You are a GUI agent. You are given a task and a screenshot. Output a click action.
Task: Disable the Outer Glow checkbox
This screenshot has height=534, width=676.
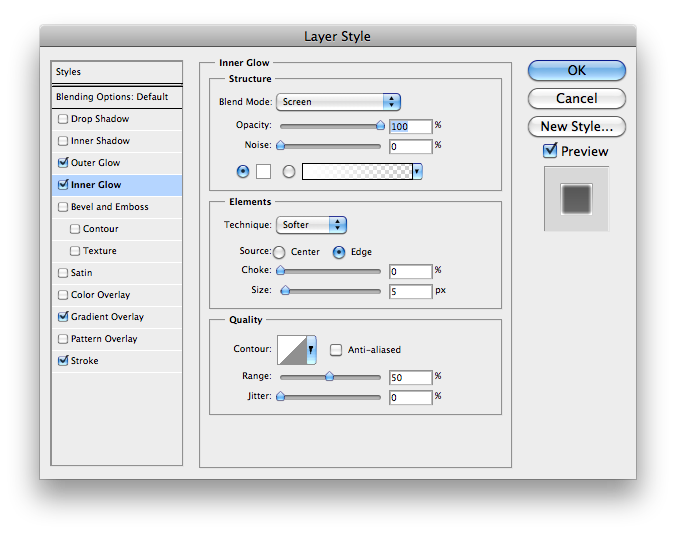pyautogui.click(x=63, y=162)
